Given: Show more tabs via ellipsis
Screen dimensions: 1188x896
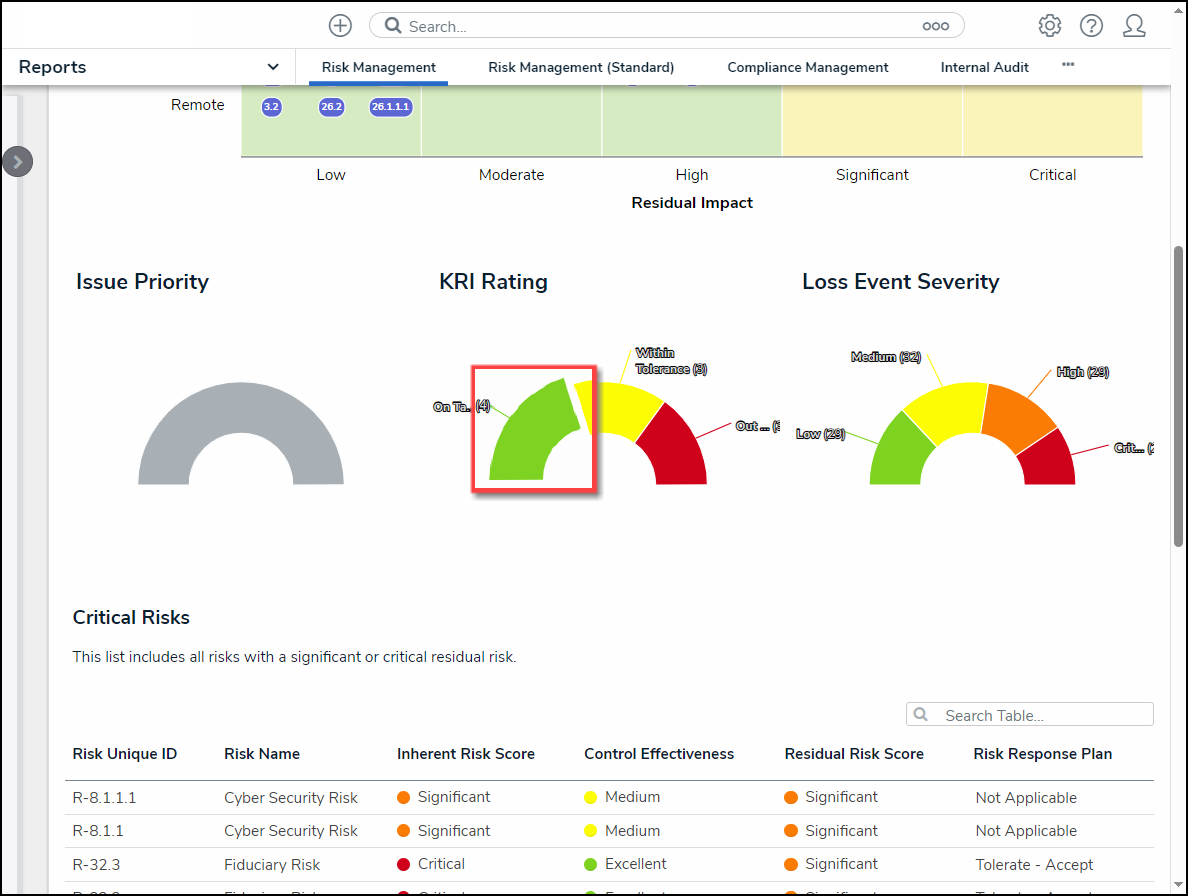Looking at the screenshot, I should [x=1068, y=65].
